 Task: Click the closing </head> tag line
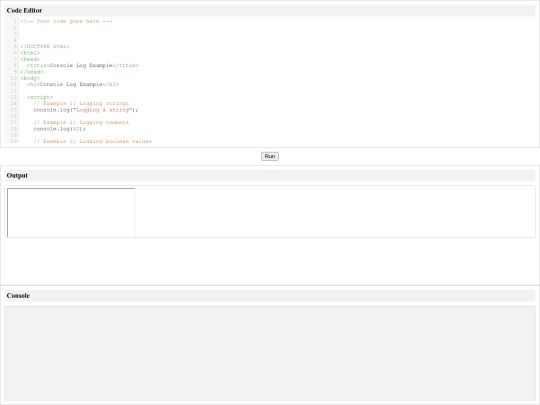tap(32, 72)
